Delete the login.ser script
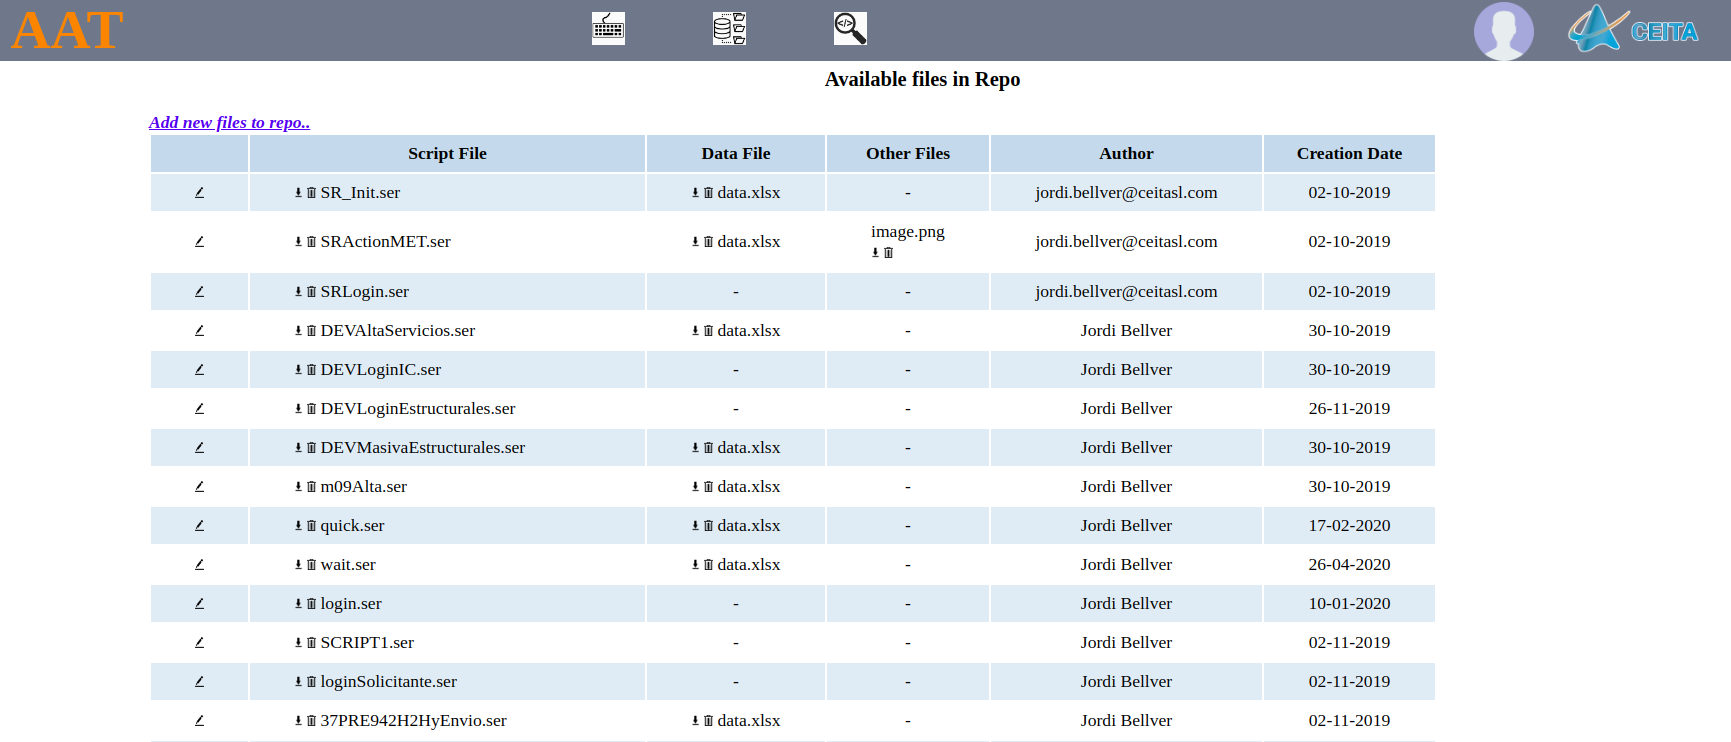Screen dimensions: 1731x742 [311, 604]
